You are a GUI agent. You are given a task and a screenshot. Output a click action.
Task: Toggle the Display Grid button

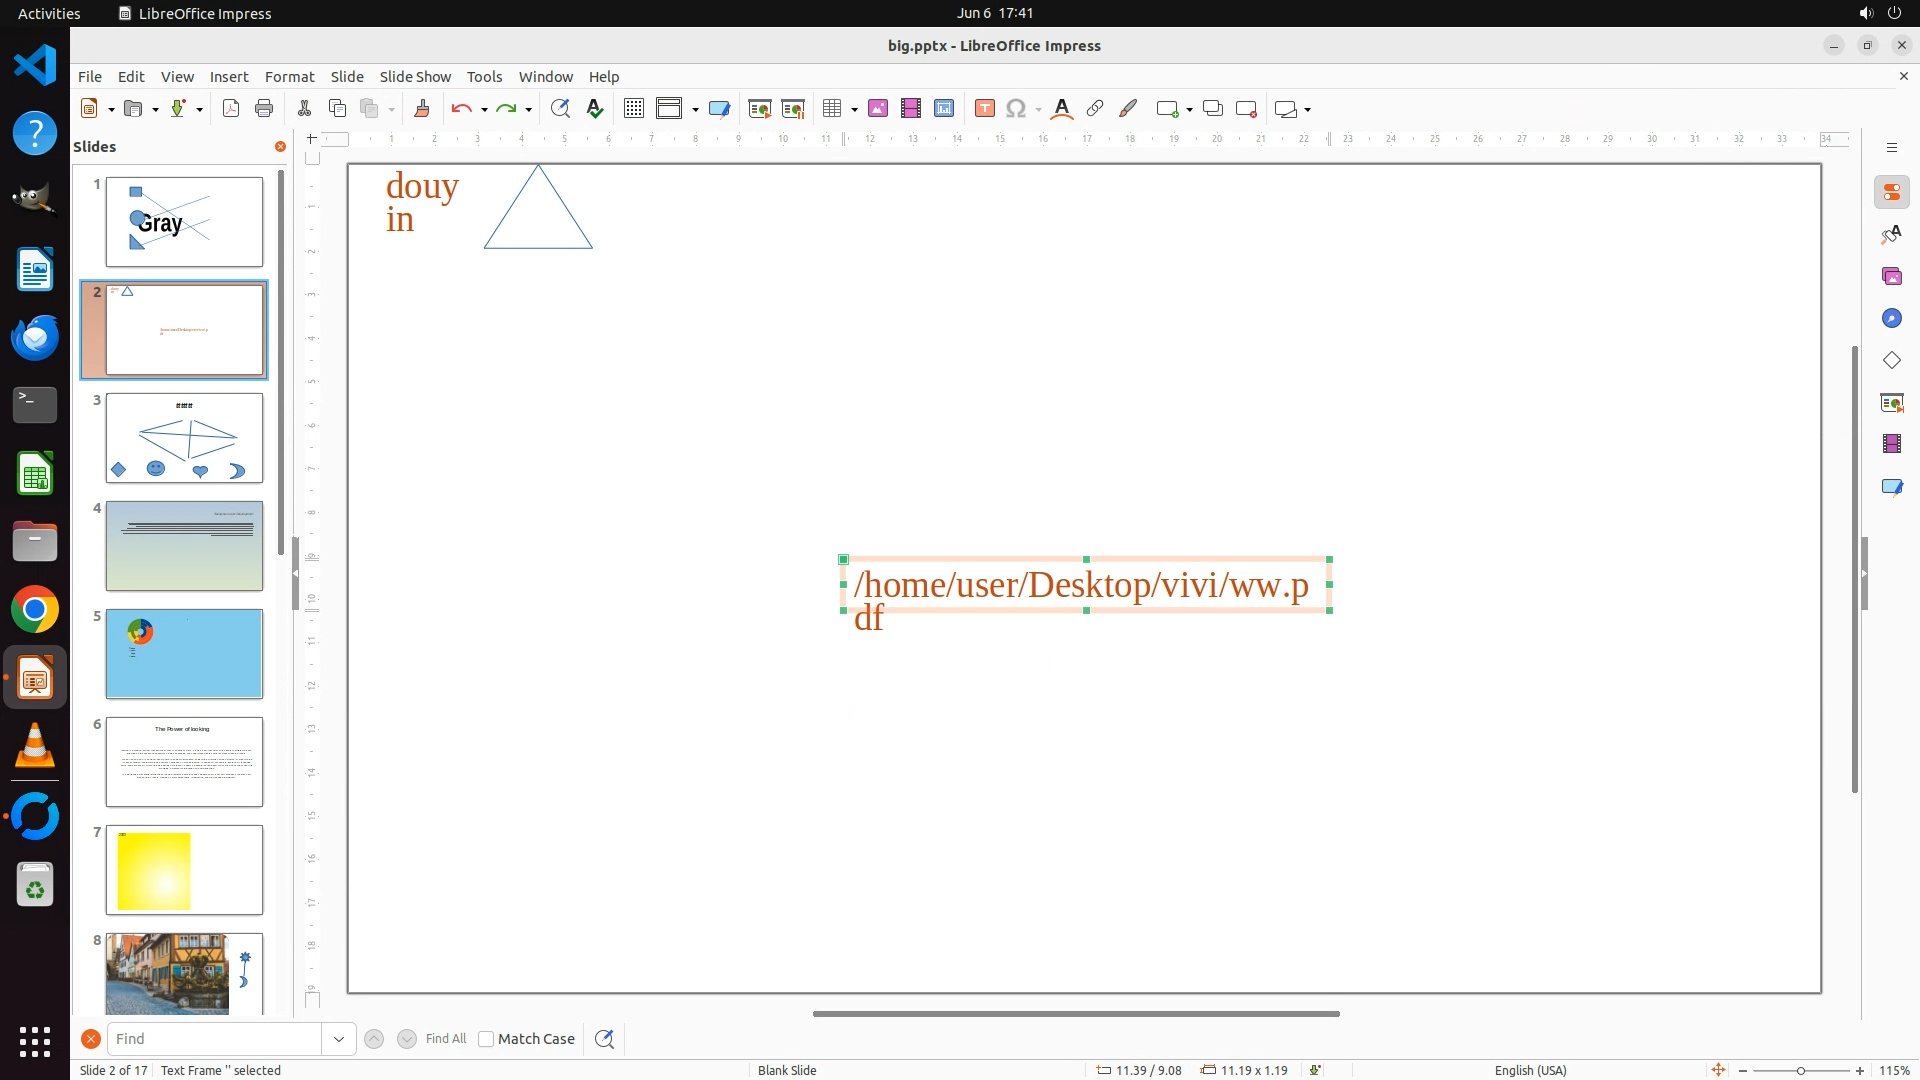pyautogui.click(x=633, y=109)
